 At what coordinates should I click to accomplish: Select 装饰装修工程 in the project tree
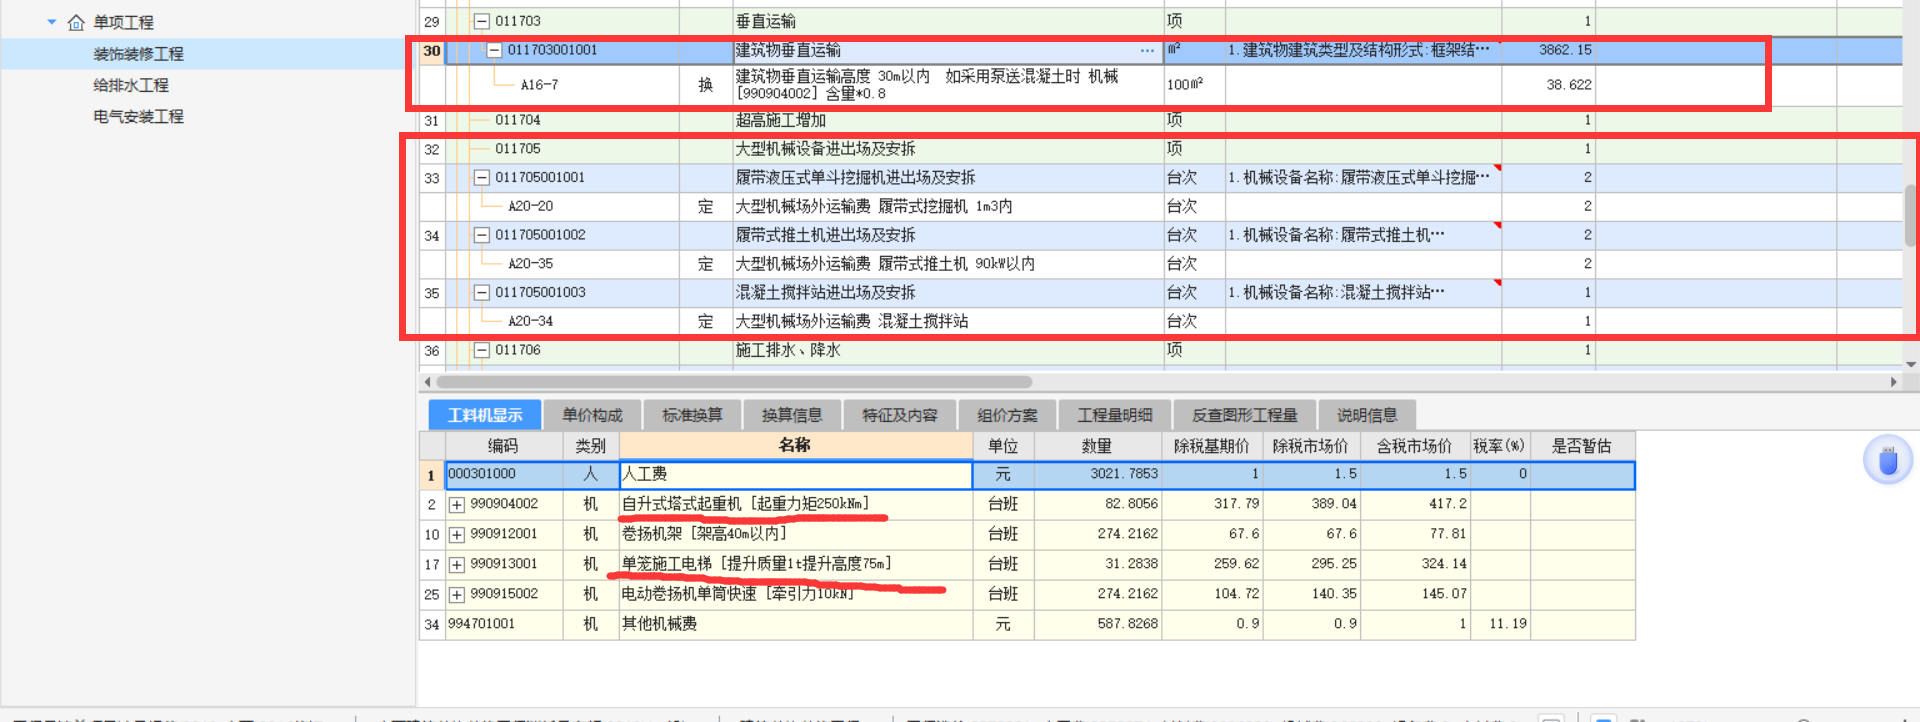138,54
